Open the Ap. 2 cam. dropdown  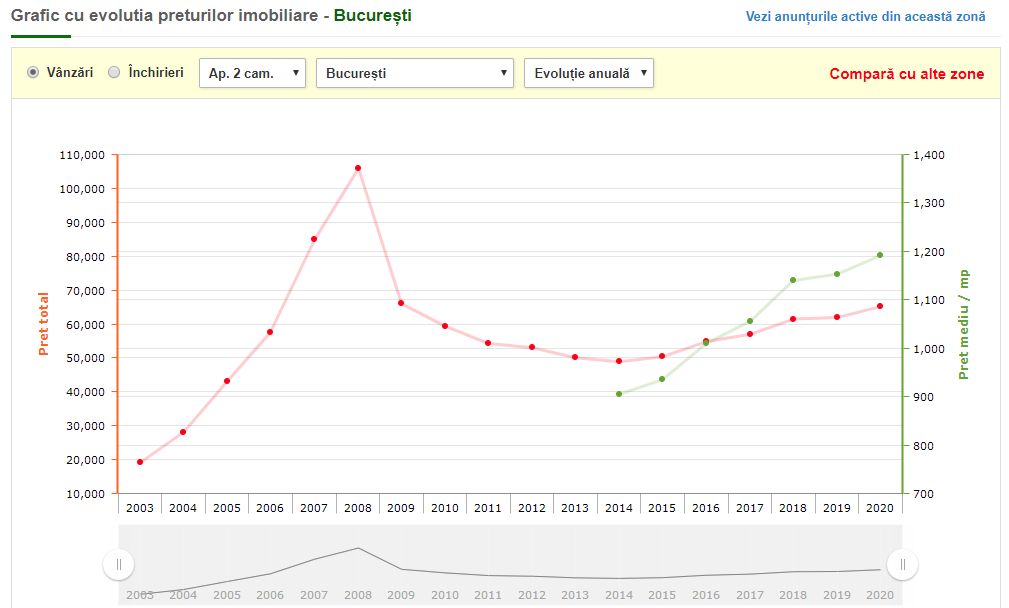coord(252,73)
